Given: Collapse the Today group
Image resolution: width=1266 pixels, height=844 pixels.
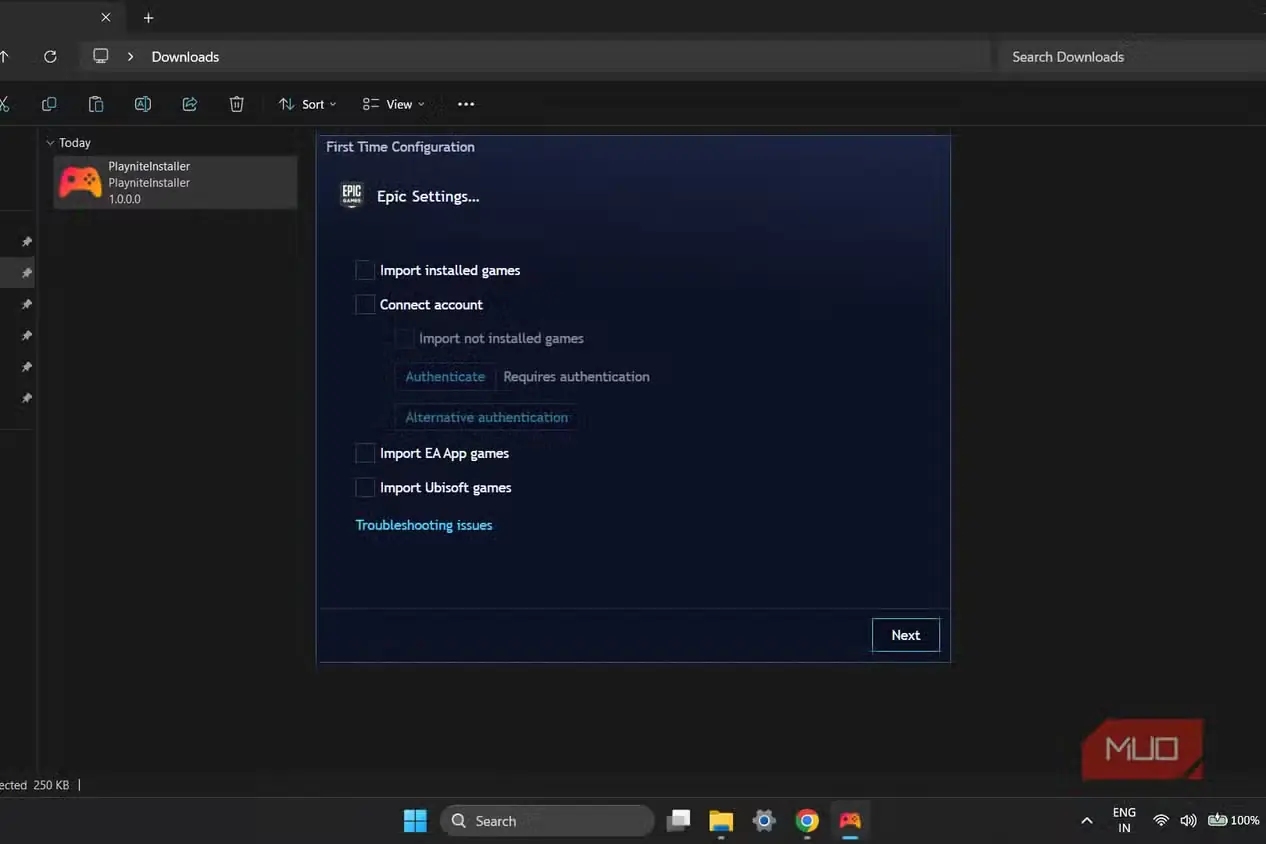Looking at the screenshot, I should click(x=50, y=143).
